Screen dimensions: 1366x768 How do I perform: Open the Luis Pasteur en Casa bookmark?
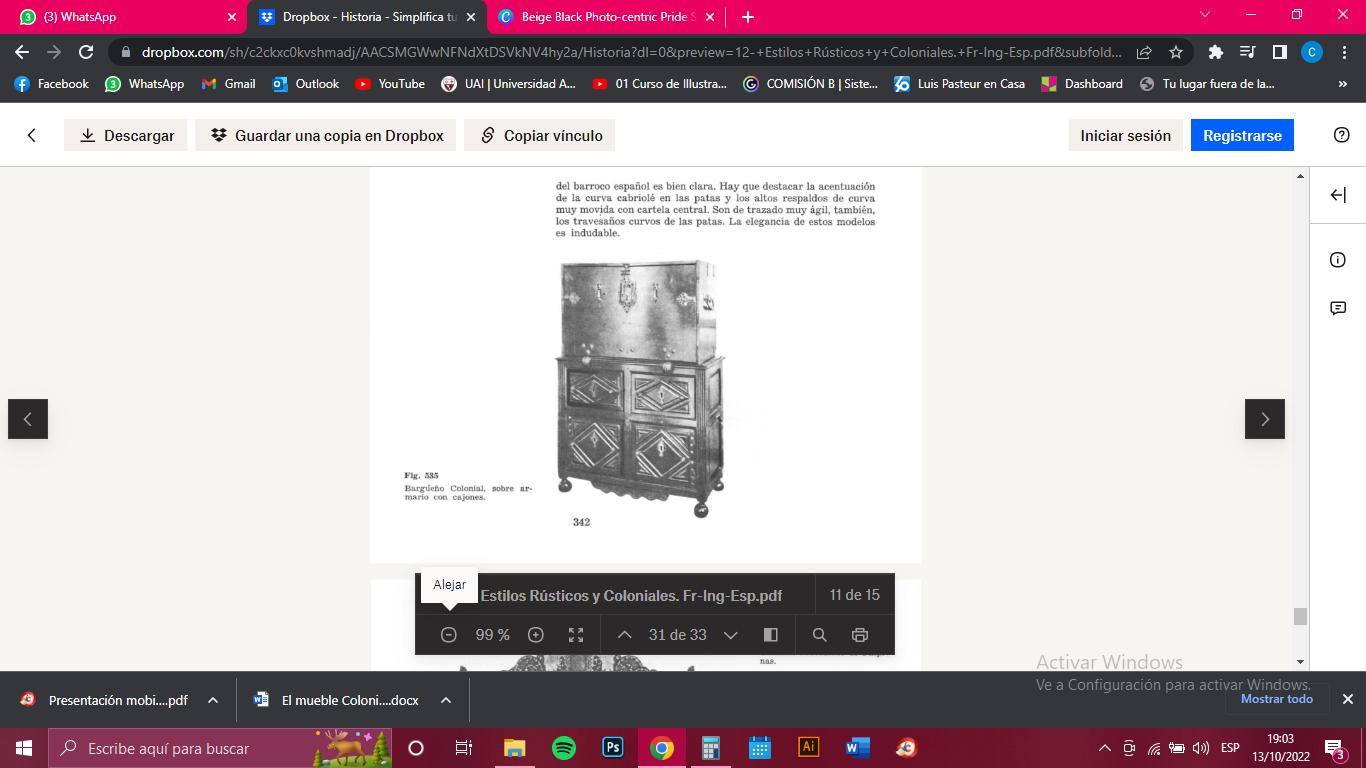coord(960,84)
